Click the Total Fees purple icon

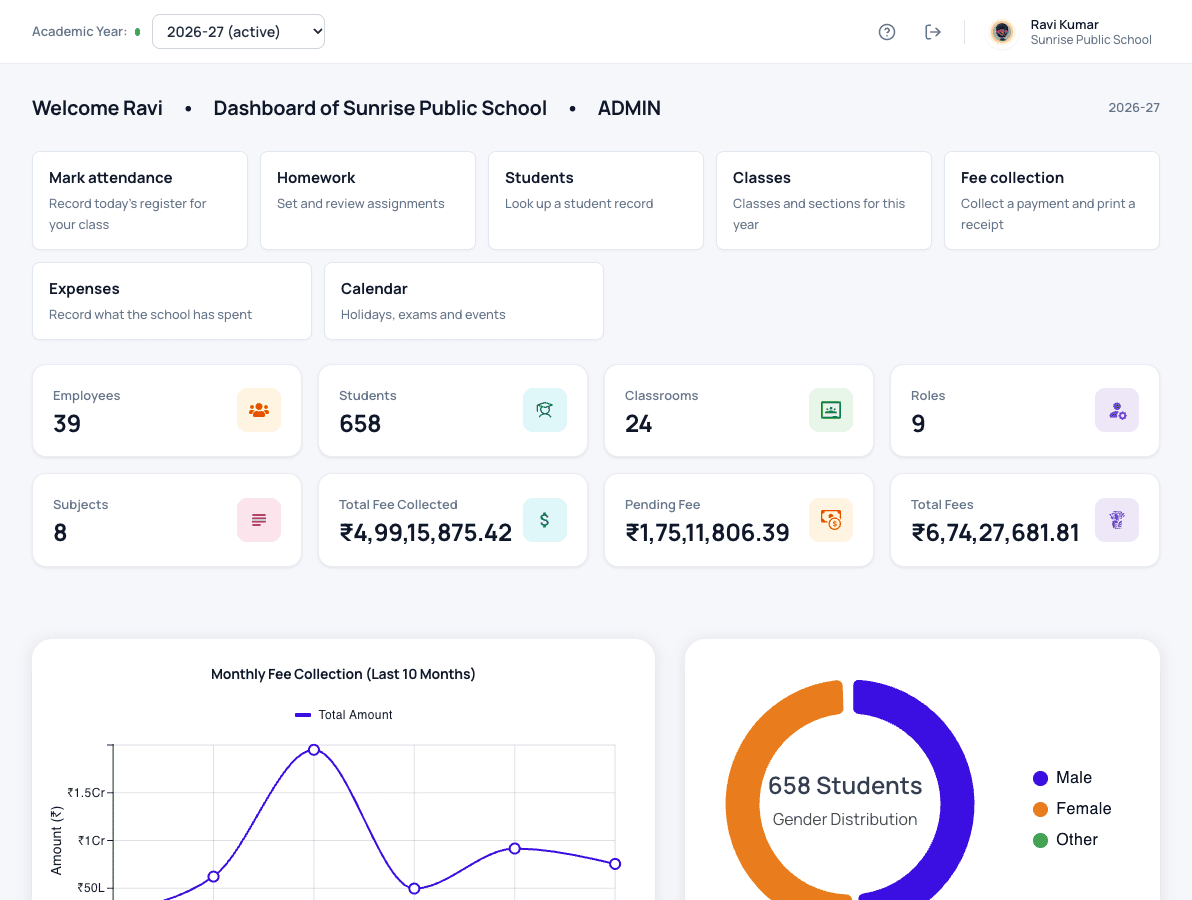pyautogui.click(x=1117, y=520)
